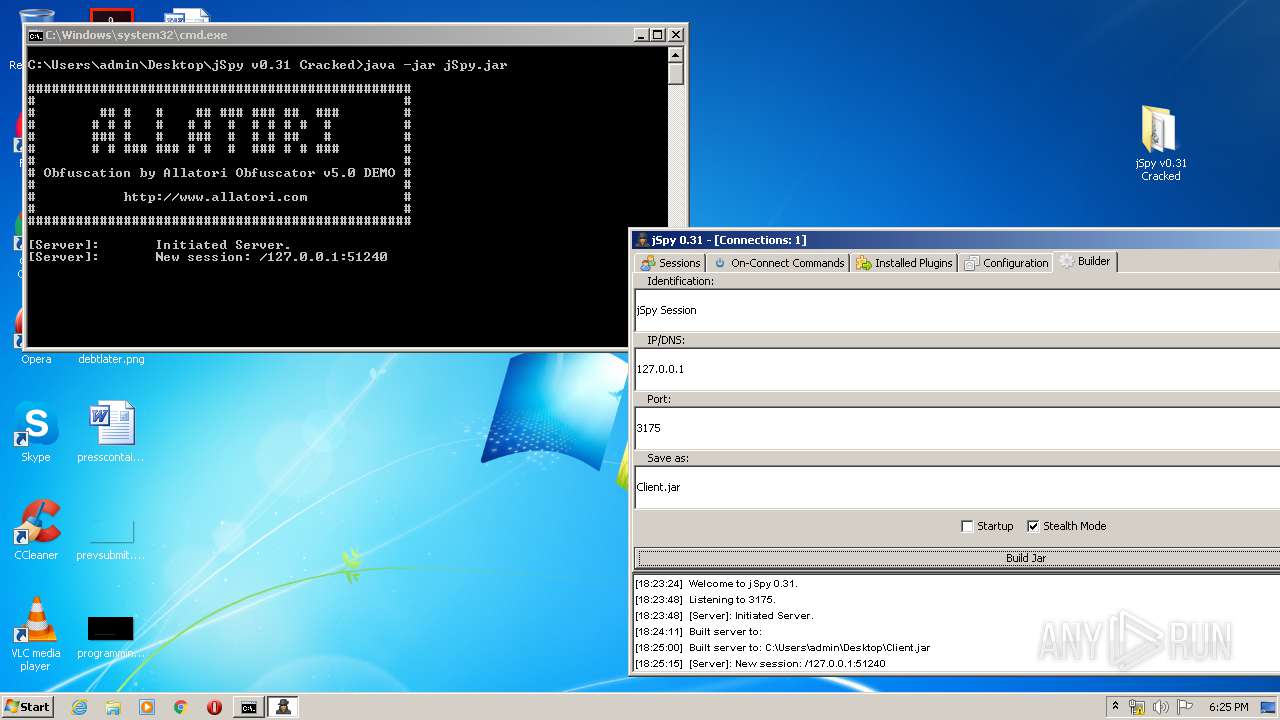1280x720 pixels.
Task: Click the IP/DNS field showing 127.0.0.1
Action: [x=958, y=369]
